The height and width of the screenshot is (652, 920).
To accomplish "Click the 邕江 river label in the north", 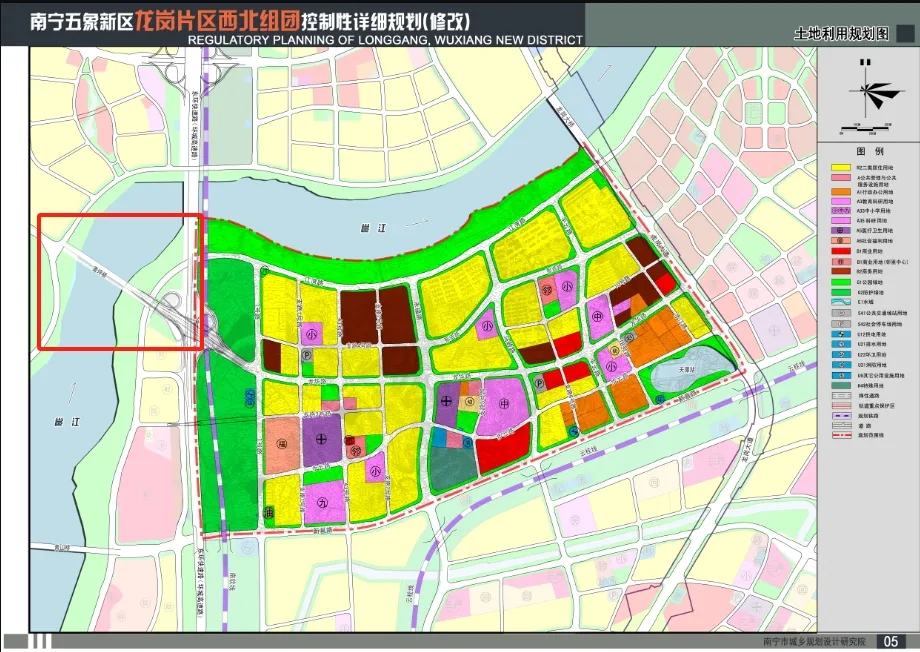I will coord(373,228).
